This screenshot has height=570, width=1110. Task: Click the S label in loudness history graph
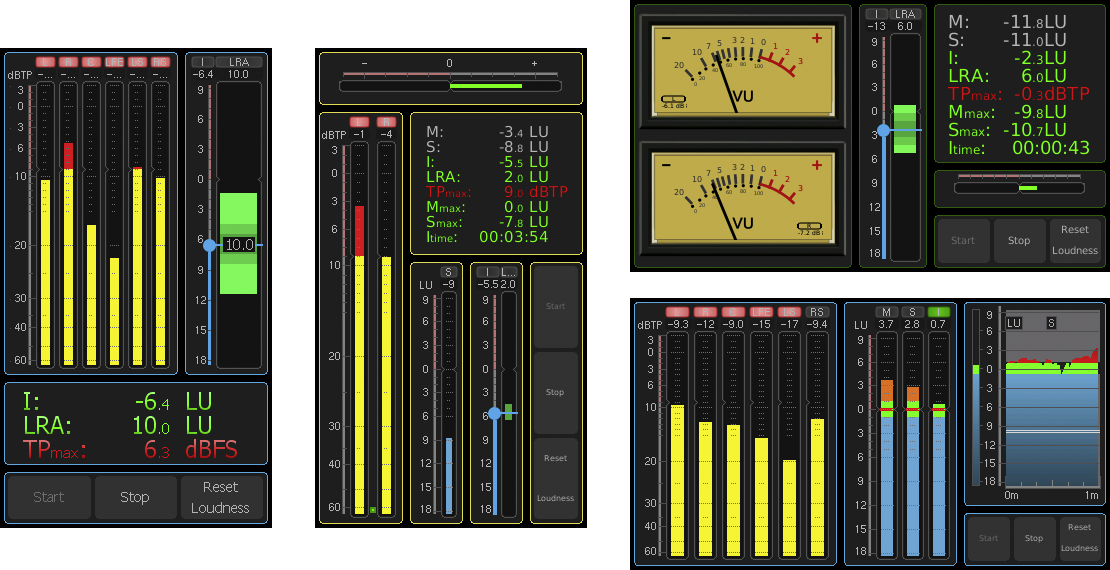click(1051, 323)
